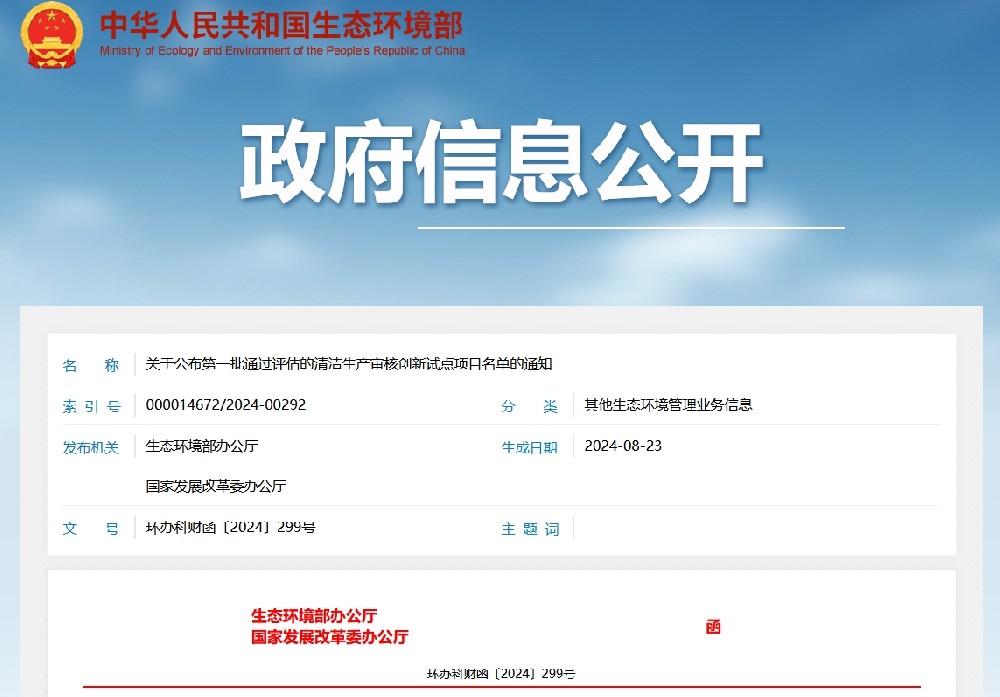Click the 主题词 field label
1000x697 pixels.
click(x=529, y=529)
